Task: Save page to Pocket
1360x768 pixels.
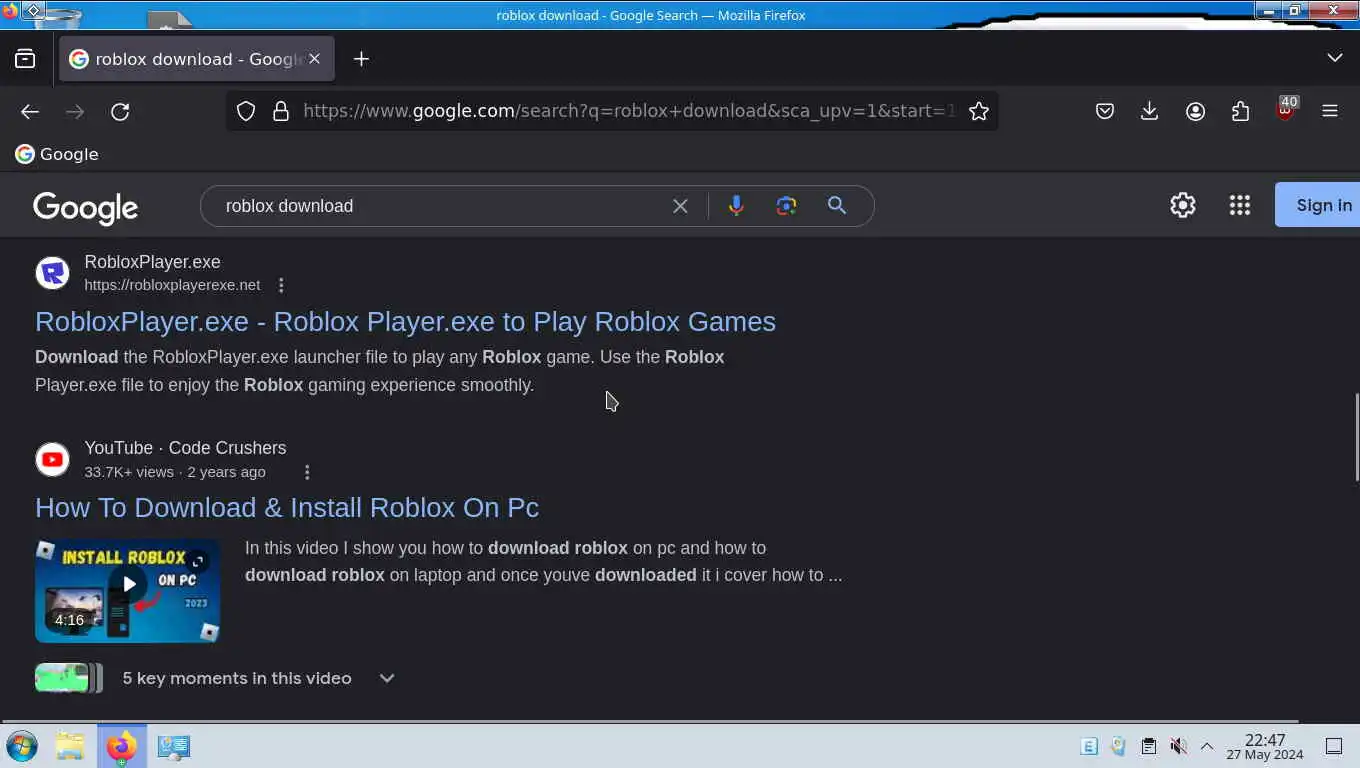Action: click(1104, 111)
